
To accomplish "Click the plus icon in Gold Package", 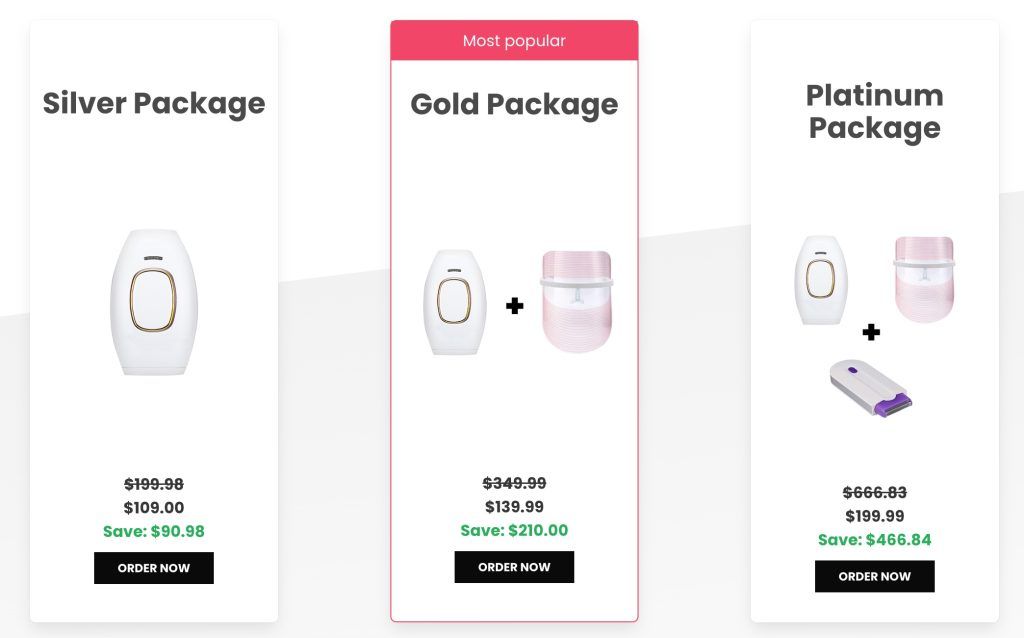I will 515,306.
